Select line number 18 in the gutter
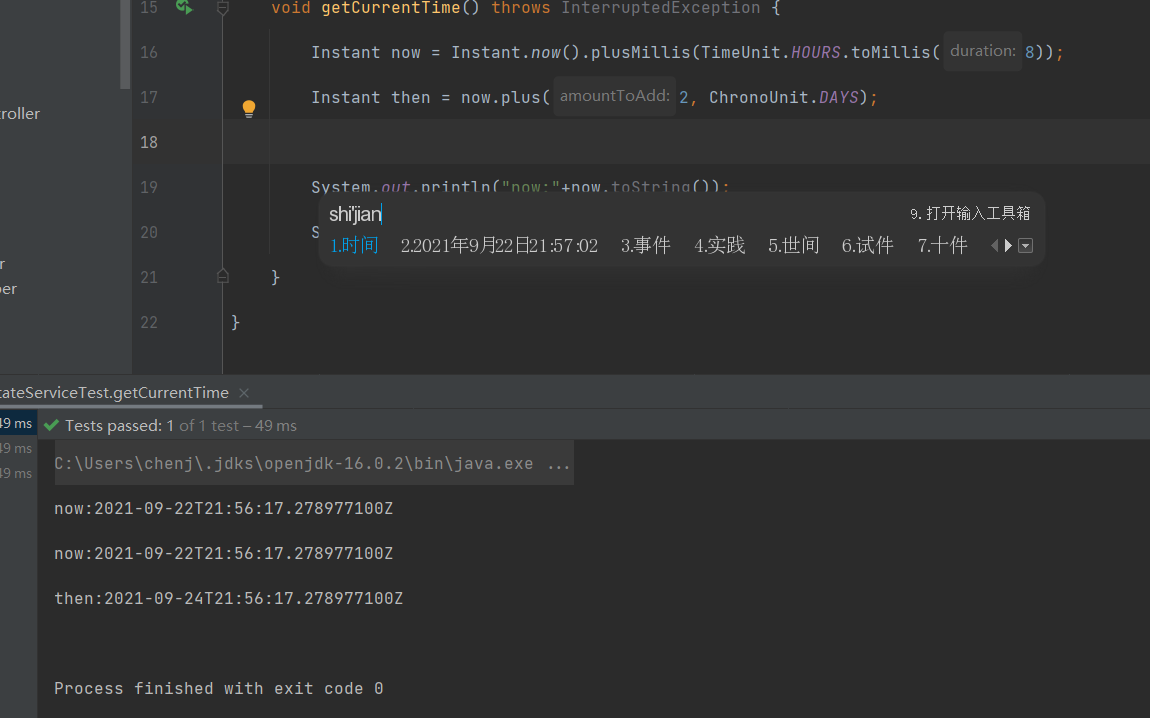 (148, 142)
